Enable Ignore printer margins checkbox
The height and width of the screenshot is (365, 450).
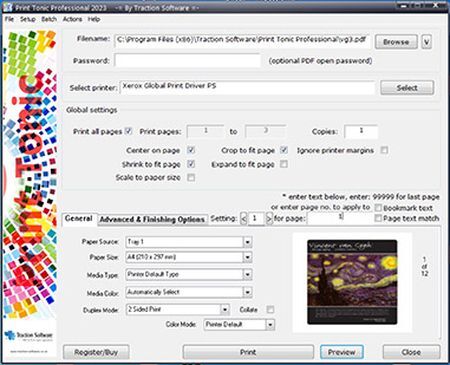tap(384, 150)
